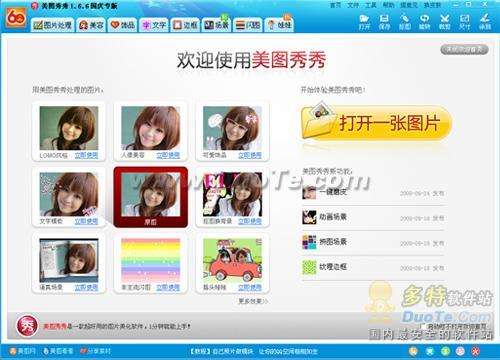Select the 原图 highlighted red thumbnail

coord(151,197)
